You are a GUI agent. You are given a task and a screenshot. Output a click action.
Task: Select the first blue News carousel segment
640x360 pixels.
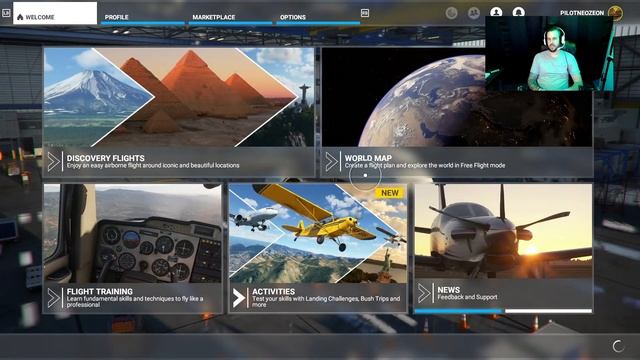458,311
